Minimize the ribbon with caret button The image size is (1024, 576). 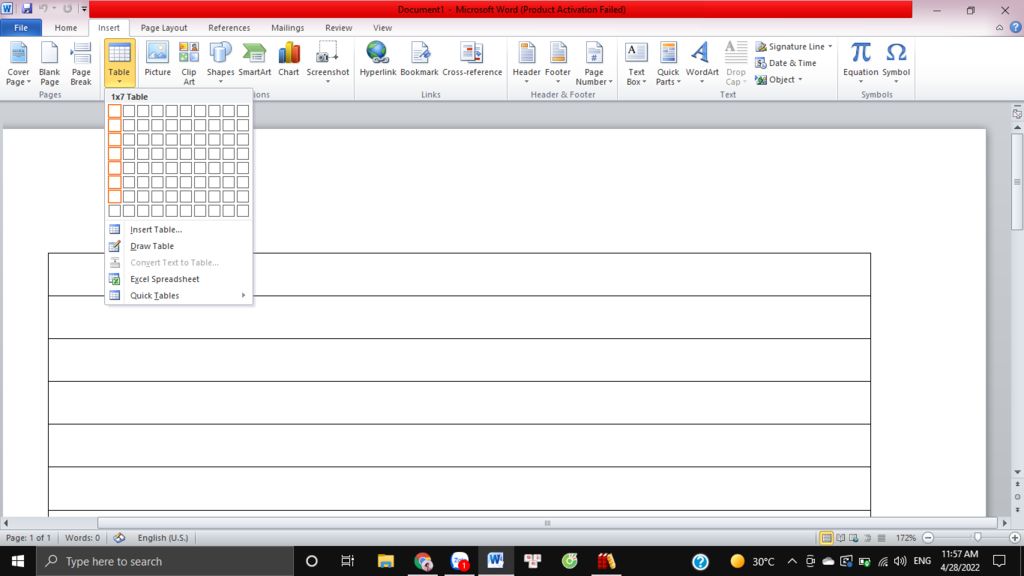(999, 28)
